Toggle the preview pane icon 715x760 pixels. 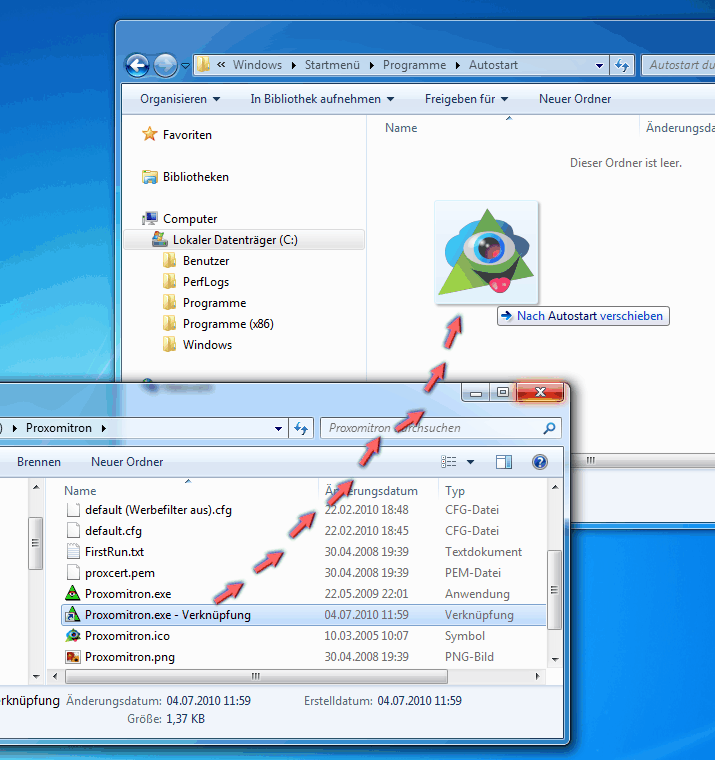(504, 462)
